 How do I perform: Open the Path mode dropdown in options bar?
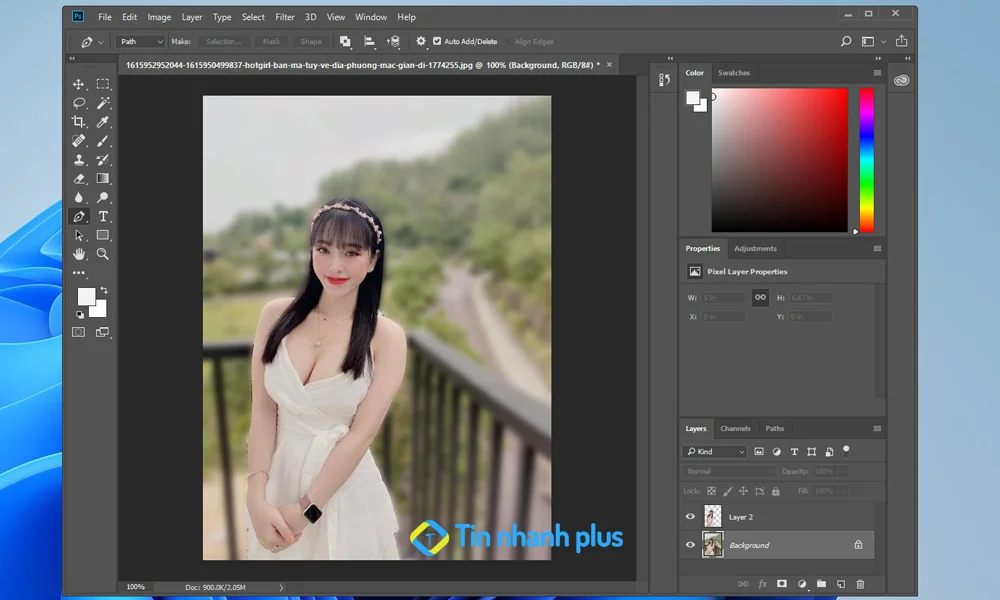[139, 41]
